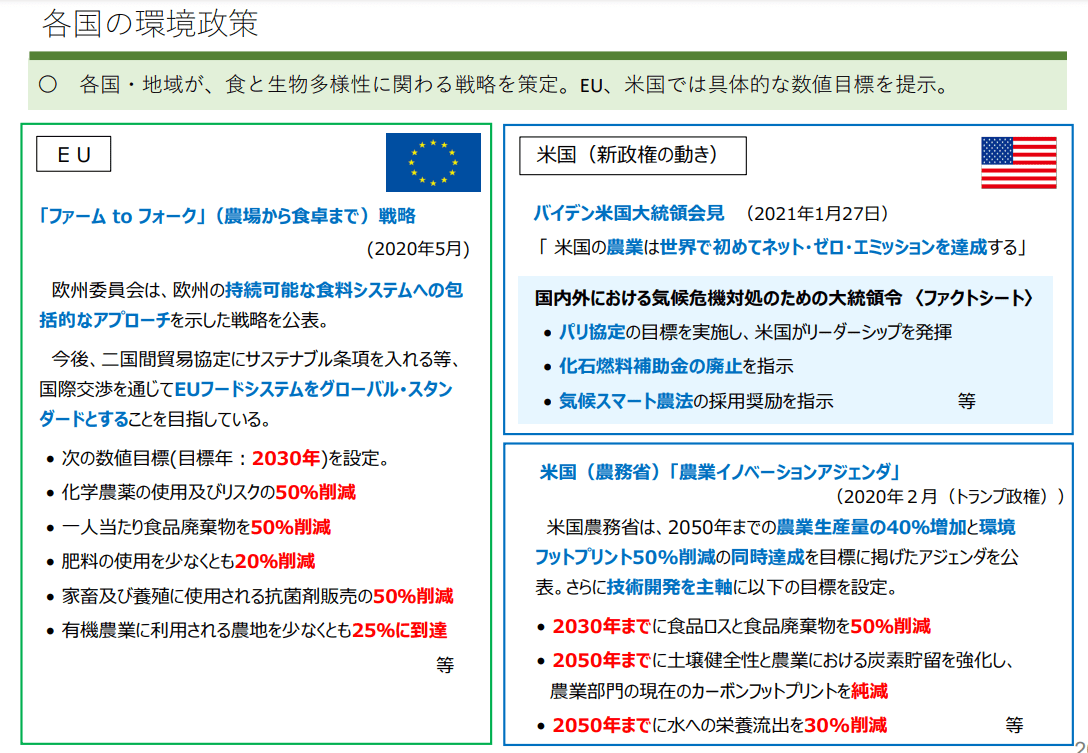Viewport: 1088px width, 753px height.
Task: Click the date (2021年1月27日)
Action: [817, 213]
